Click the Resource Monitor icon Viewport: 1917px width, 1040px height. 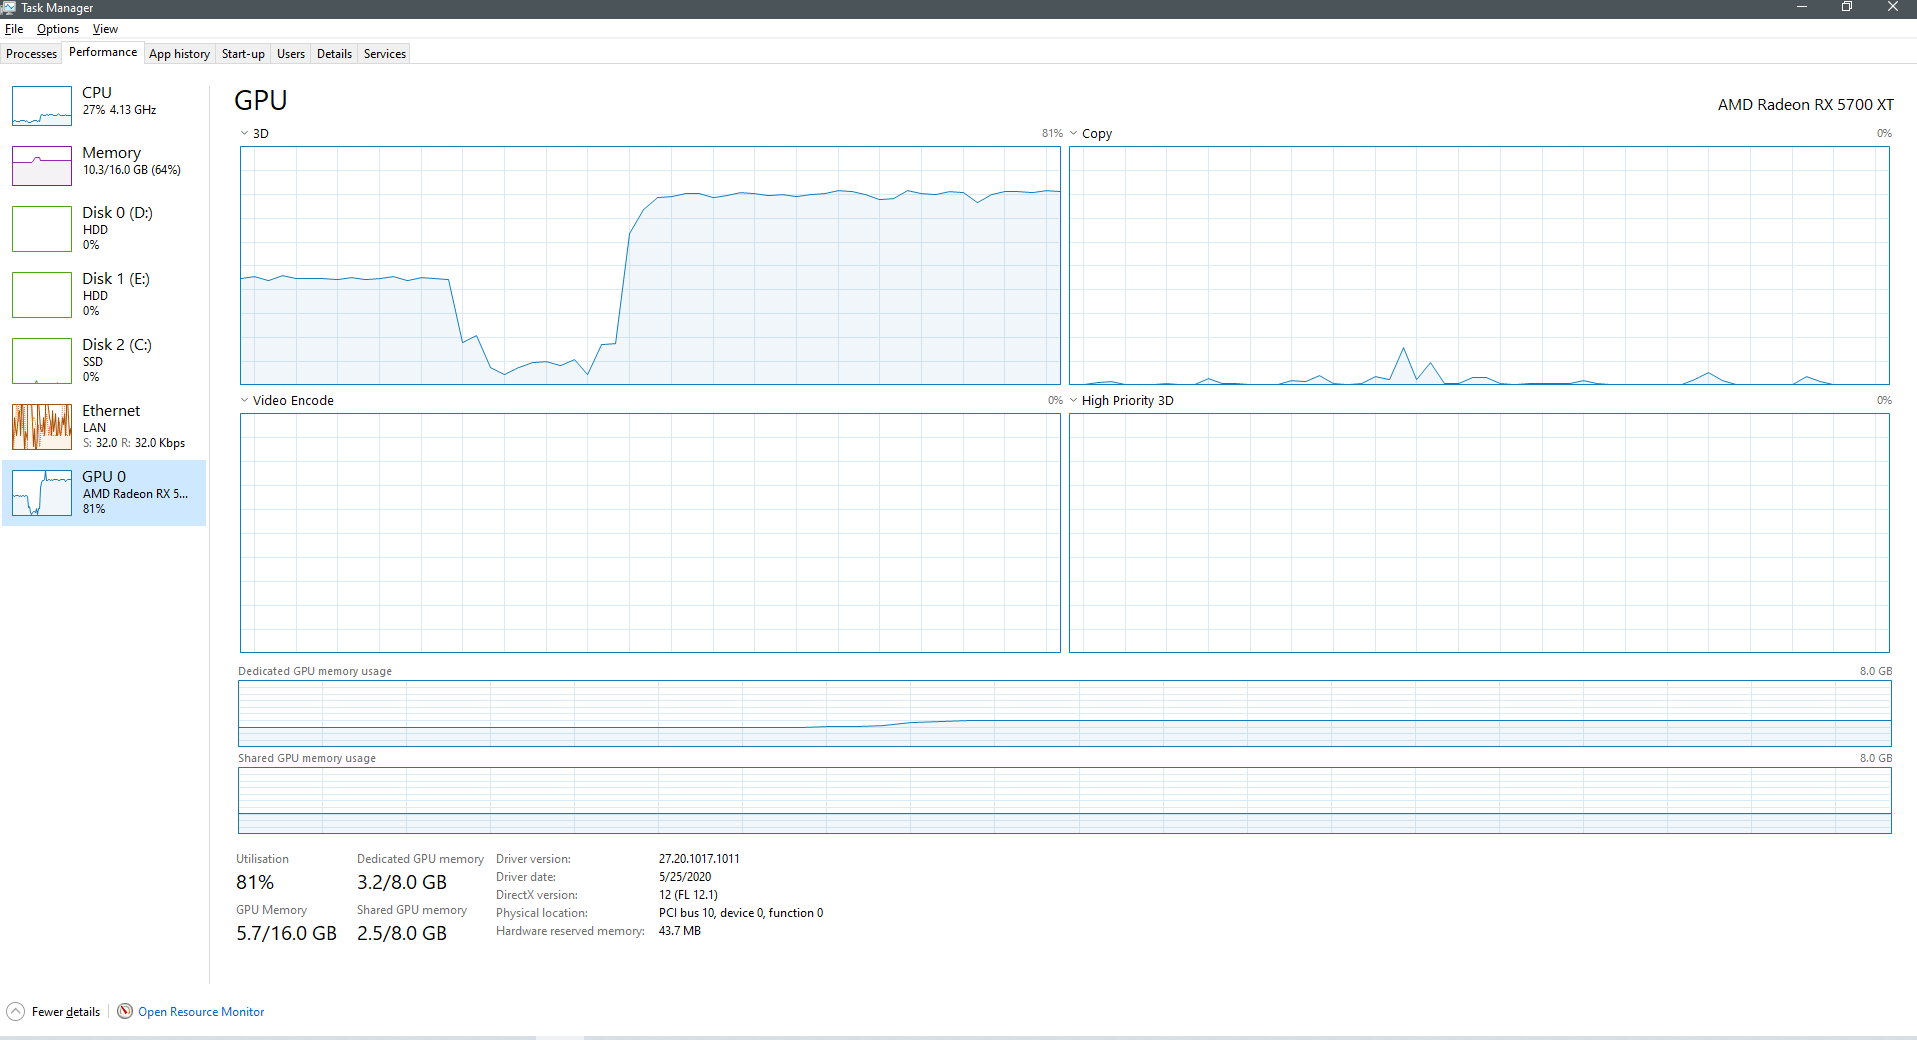click(125, 1011)
